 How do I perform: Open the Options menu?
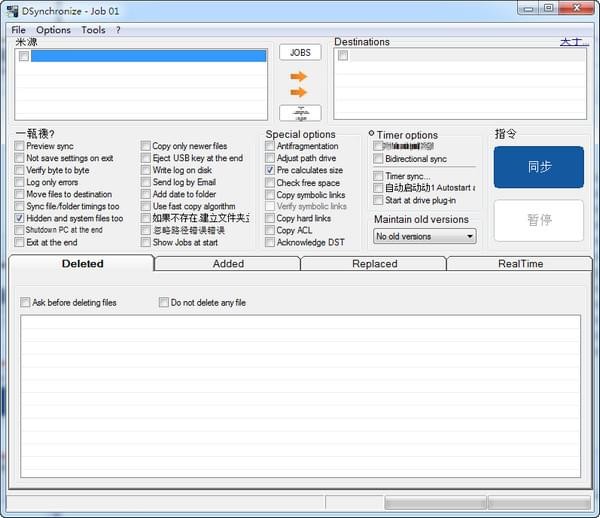click(x=53, y=30)
